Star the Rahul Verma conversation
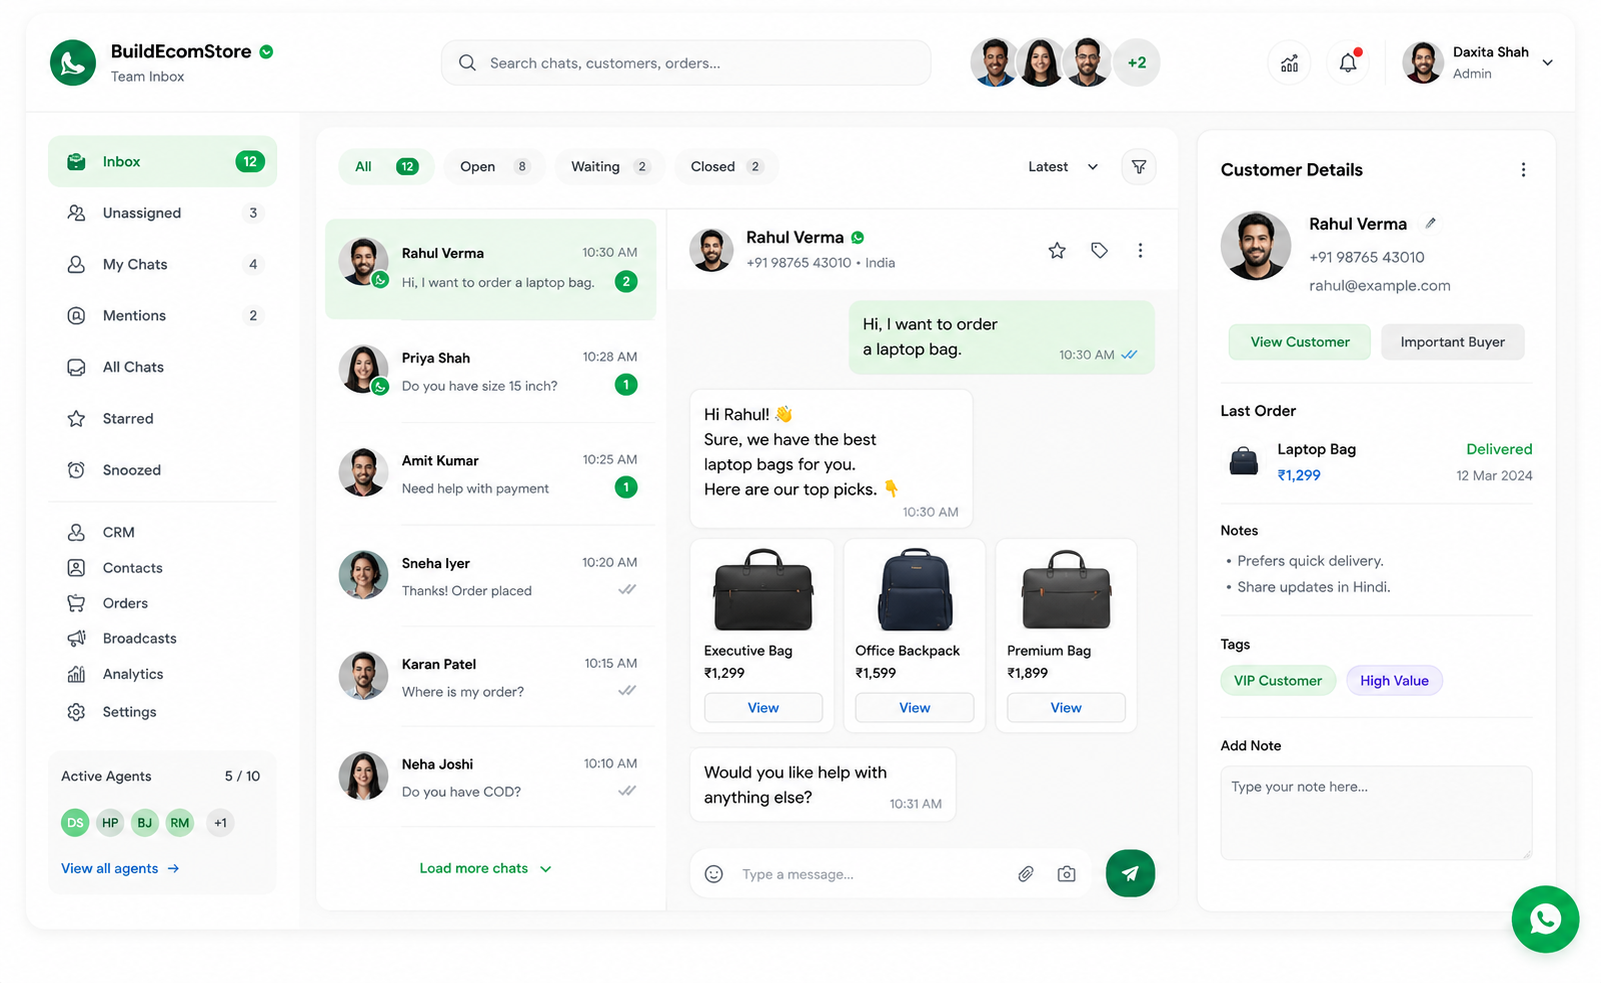 pos(1057,250)
